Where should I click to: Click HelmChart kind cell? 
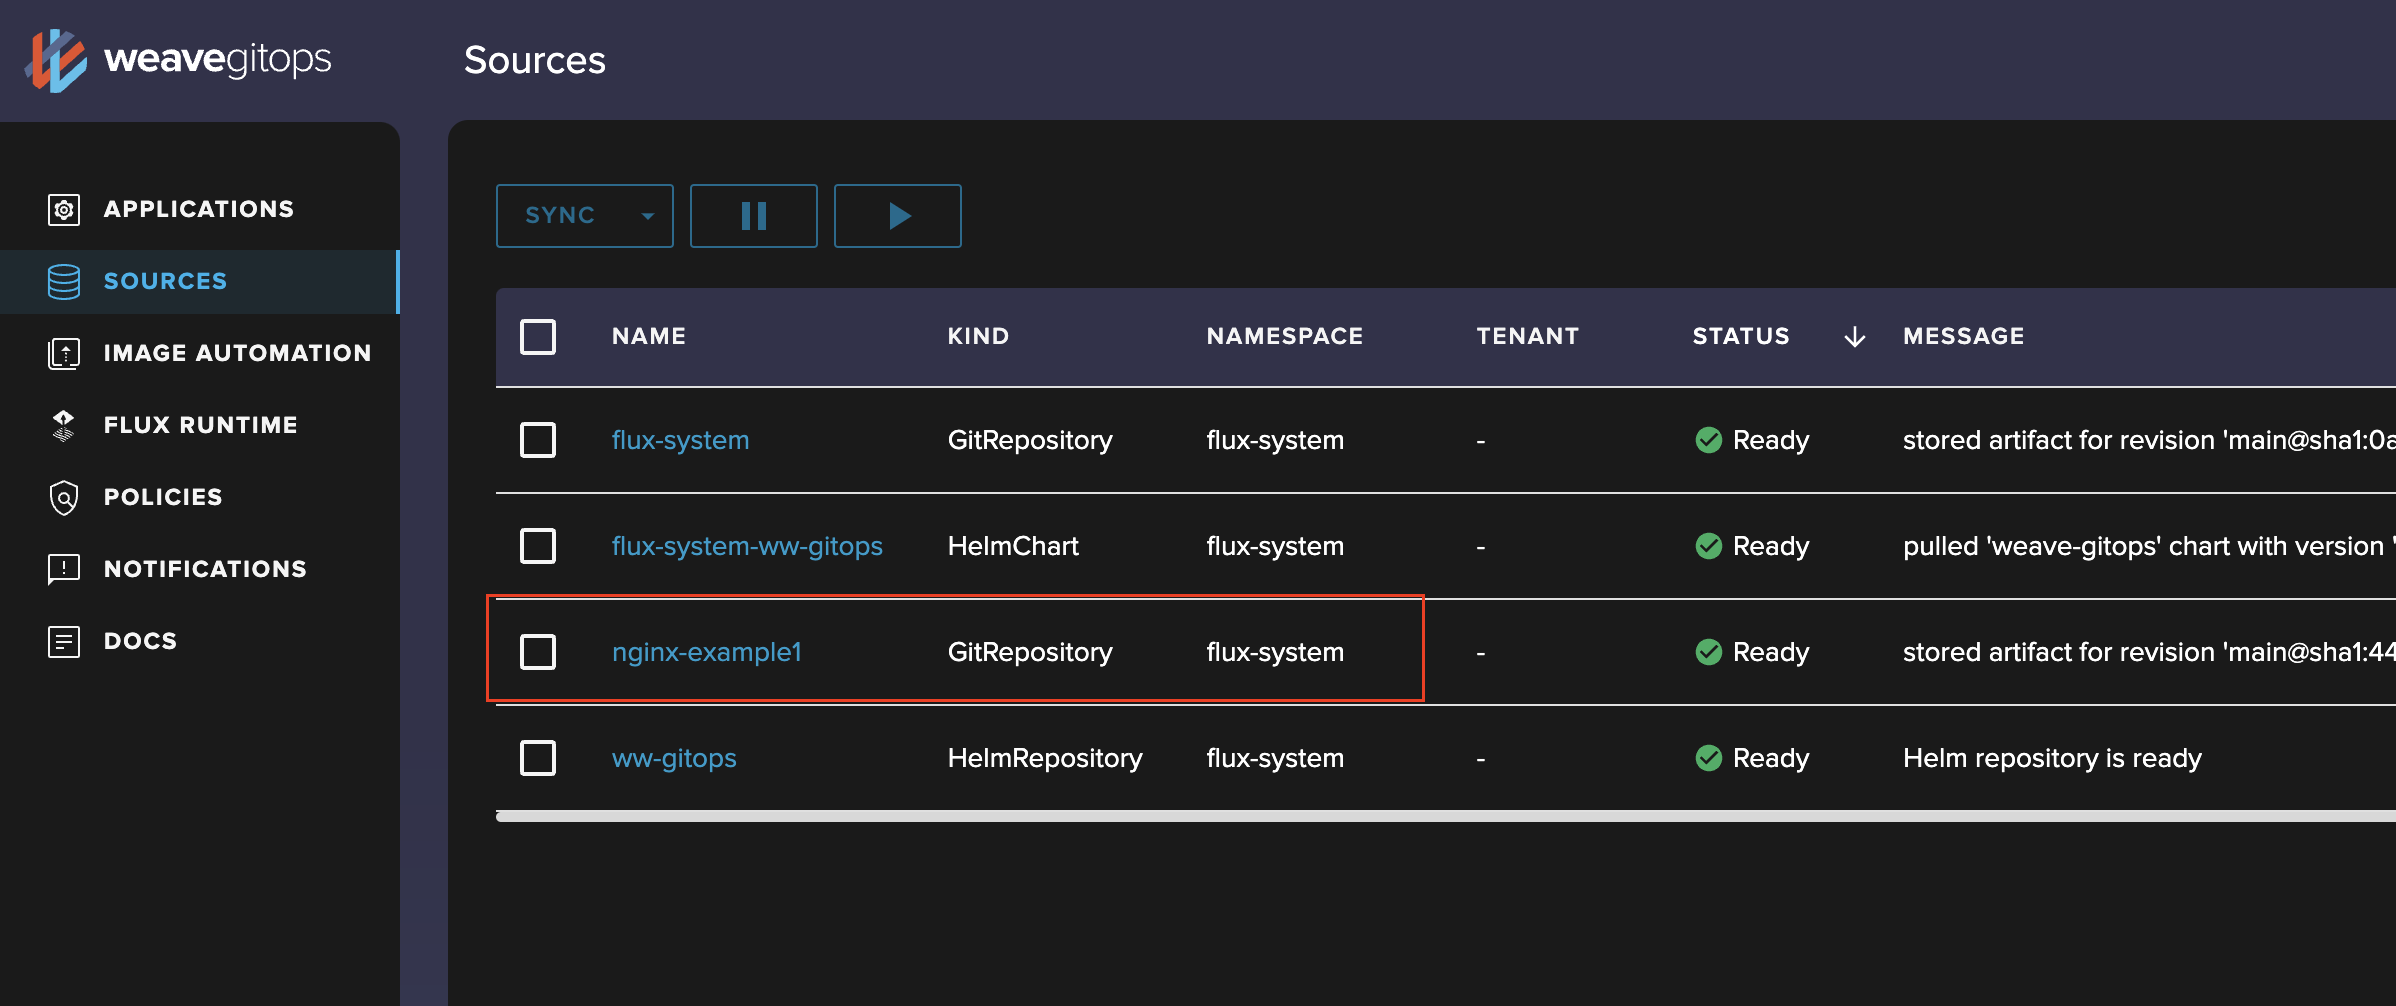(1013, 546)
